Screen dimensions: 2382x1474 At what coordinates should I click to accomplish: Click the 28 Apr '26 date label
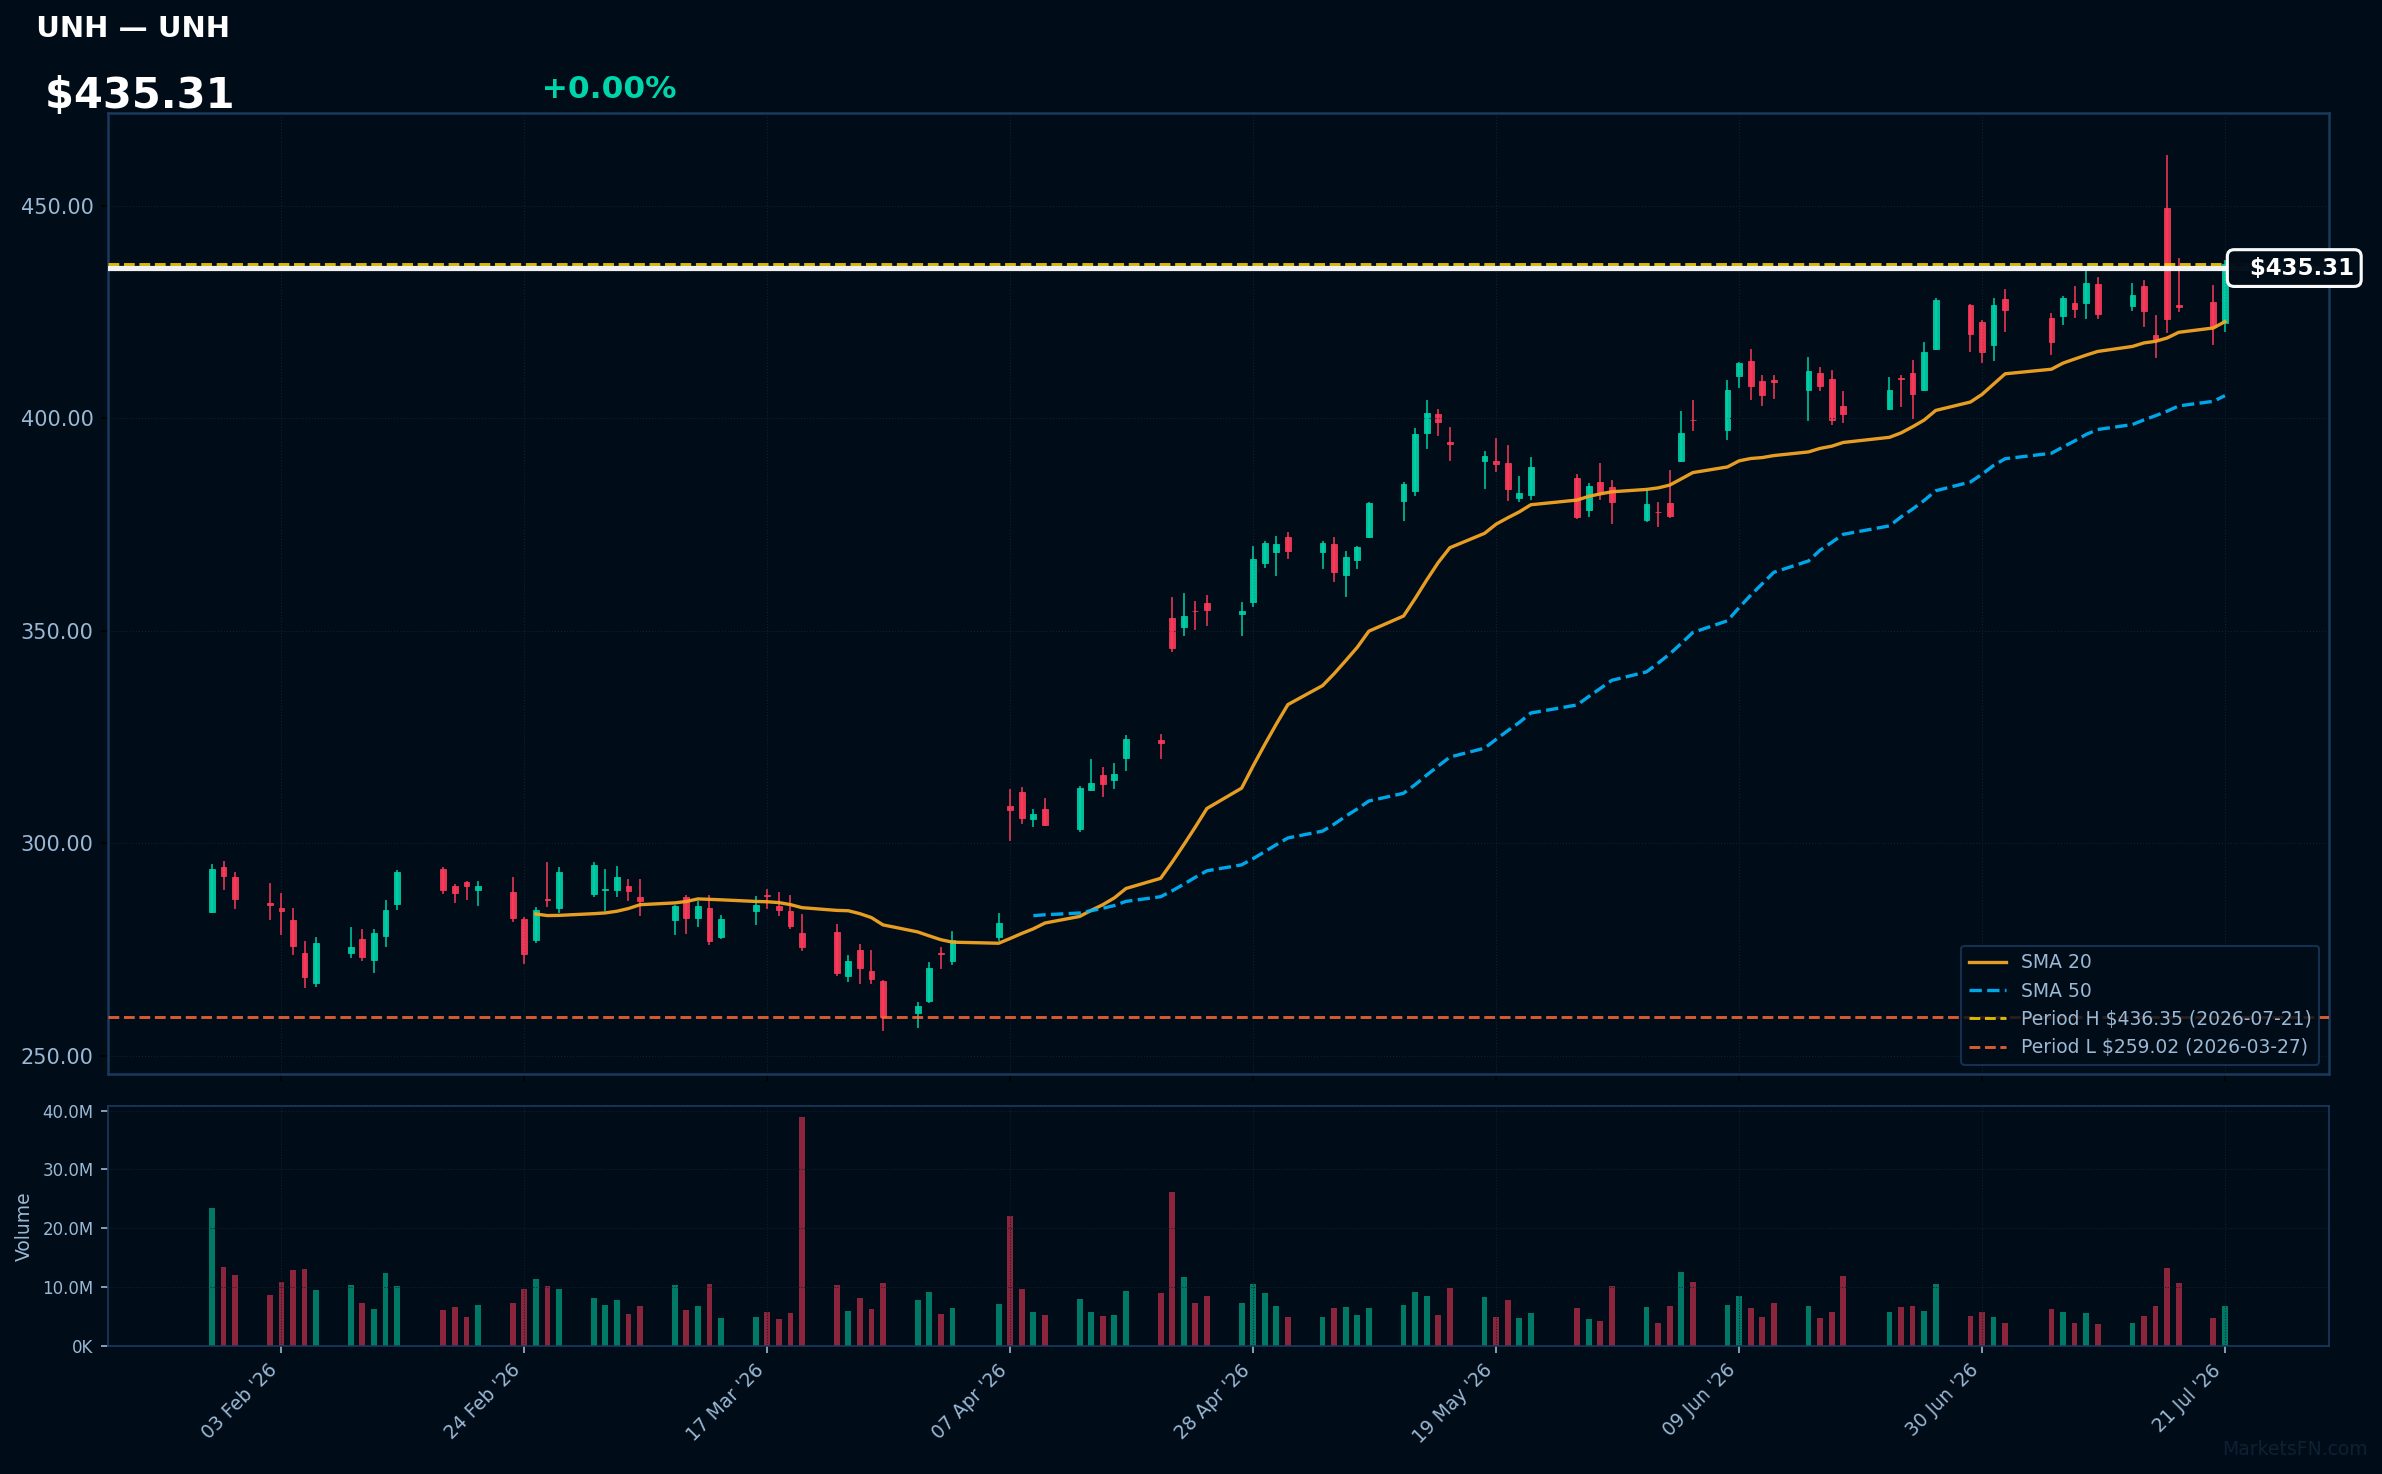coord(1211,1401)
